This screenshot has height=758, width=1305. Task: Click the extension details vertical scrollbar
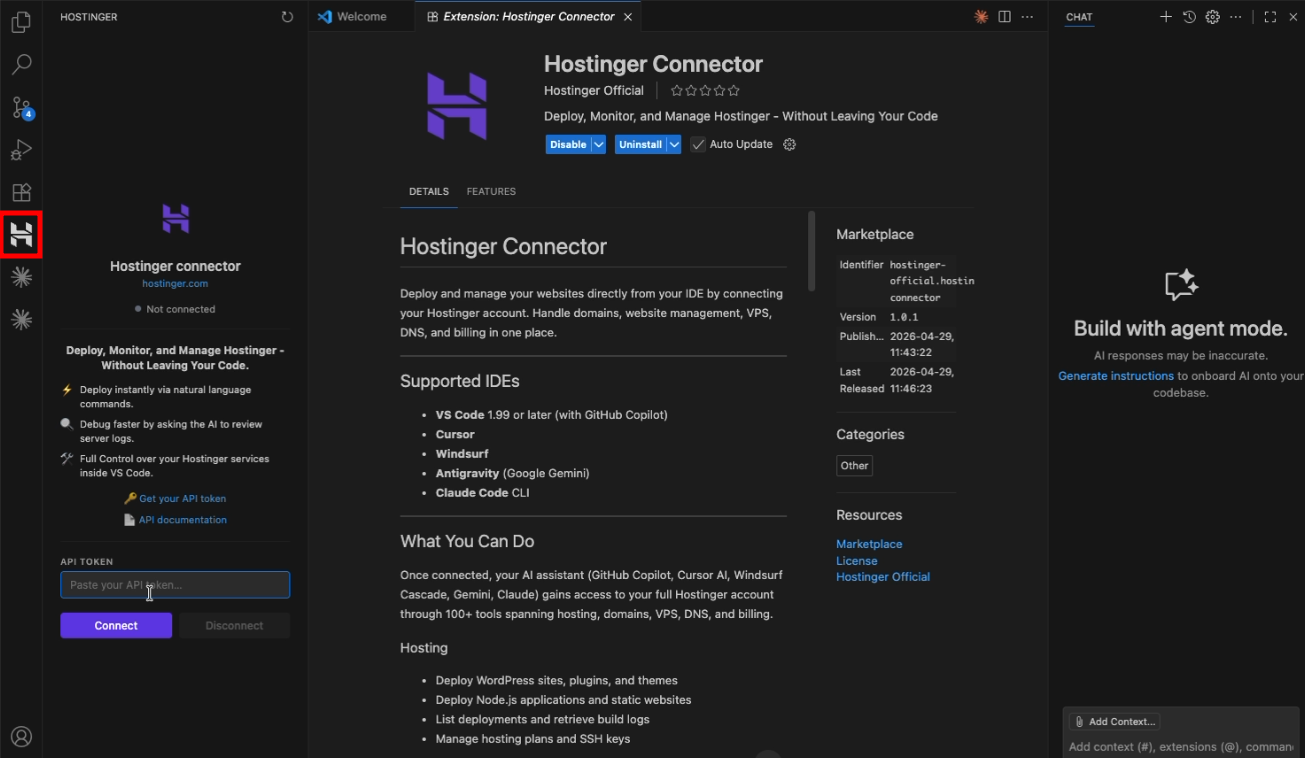pyautogui.click(x=811, y=251)
